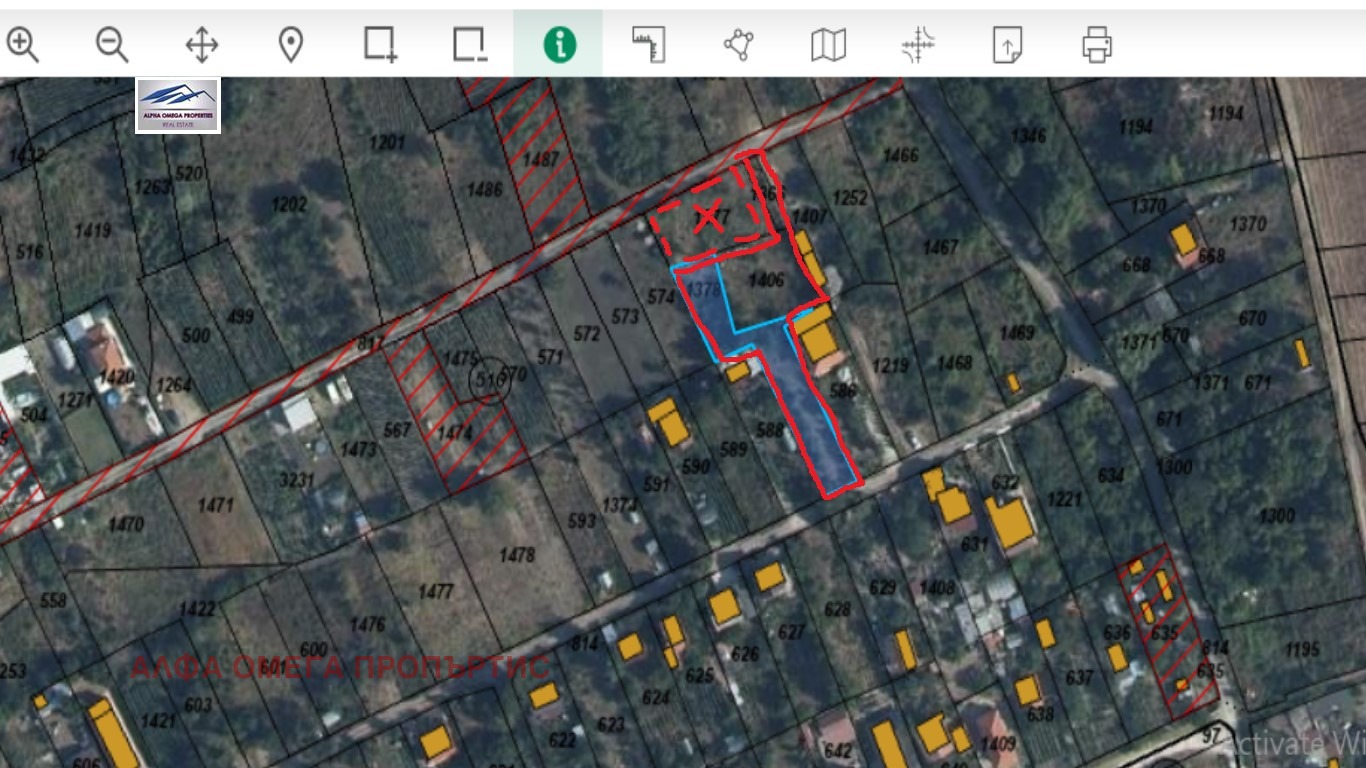Choose the location pin marker tool

coord(291,45)
